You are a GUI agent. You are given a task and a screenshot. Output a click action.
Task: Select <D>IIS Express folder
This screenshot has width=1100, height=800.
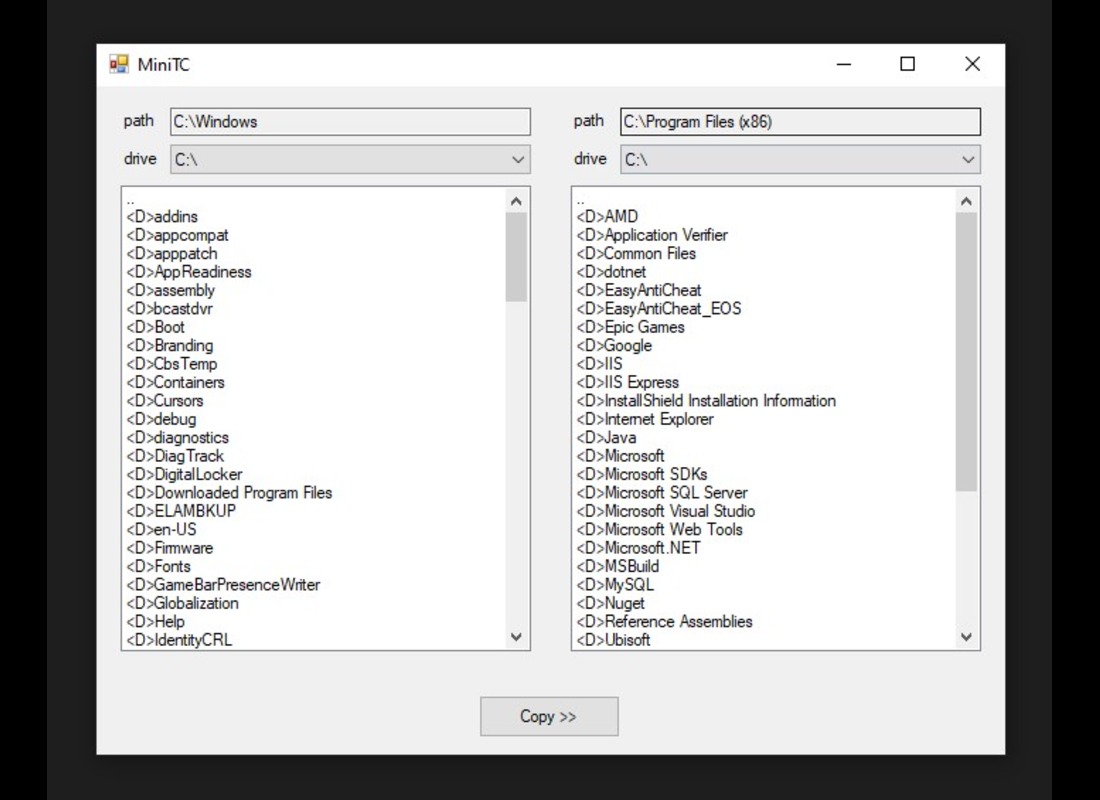pos(628,382)
